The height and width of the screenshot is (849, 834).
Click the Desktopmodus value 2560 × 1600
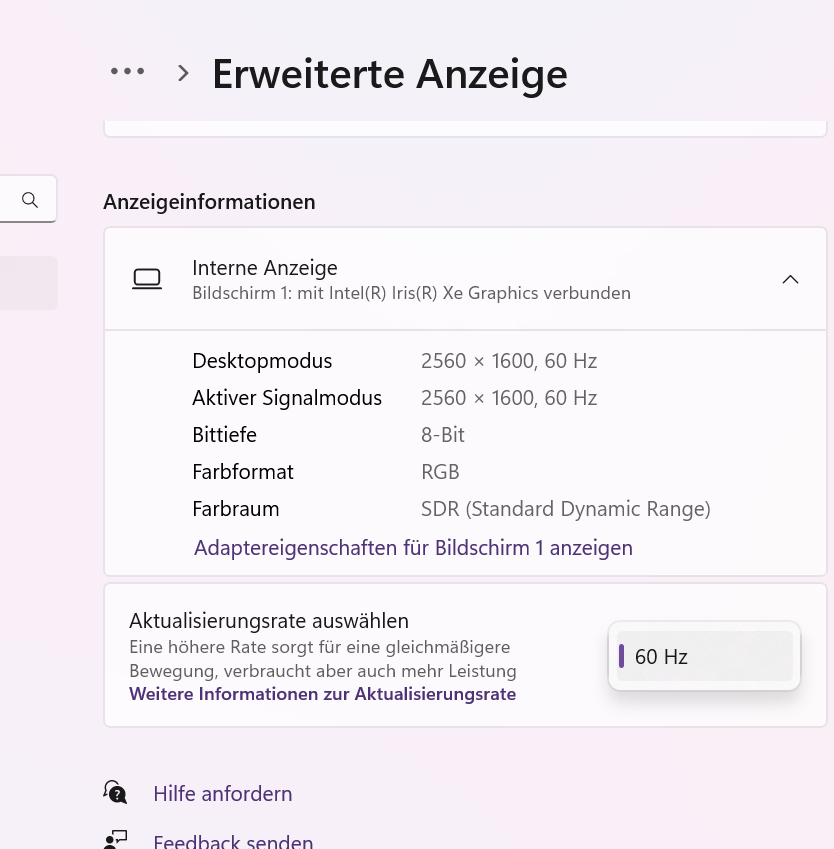[x=509, y=360]
